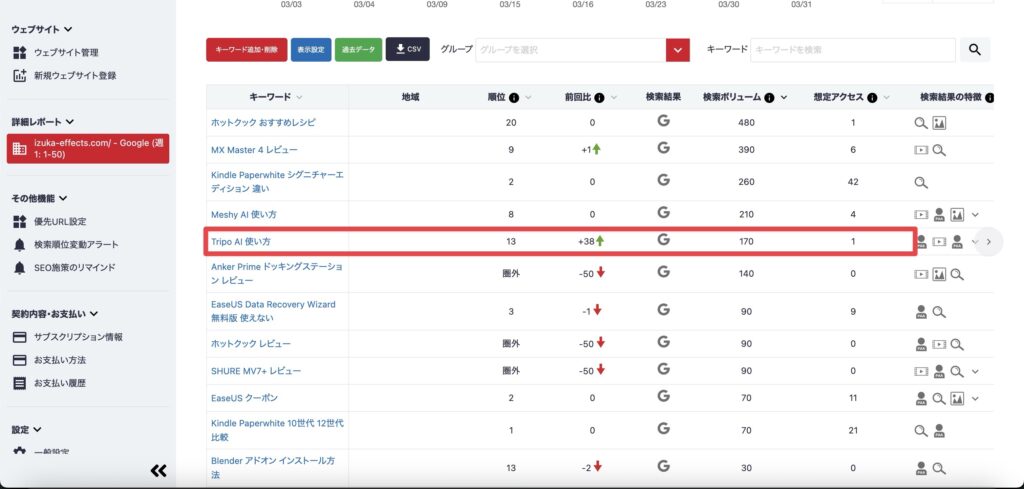Click the round next-arrow at table edge
1024x489 pixels.
(988, 241)
